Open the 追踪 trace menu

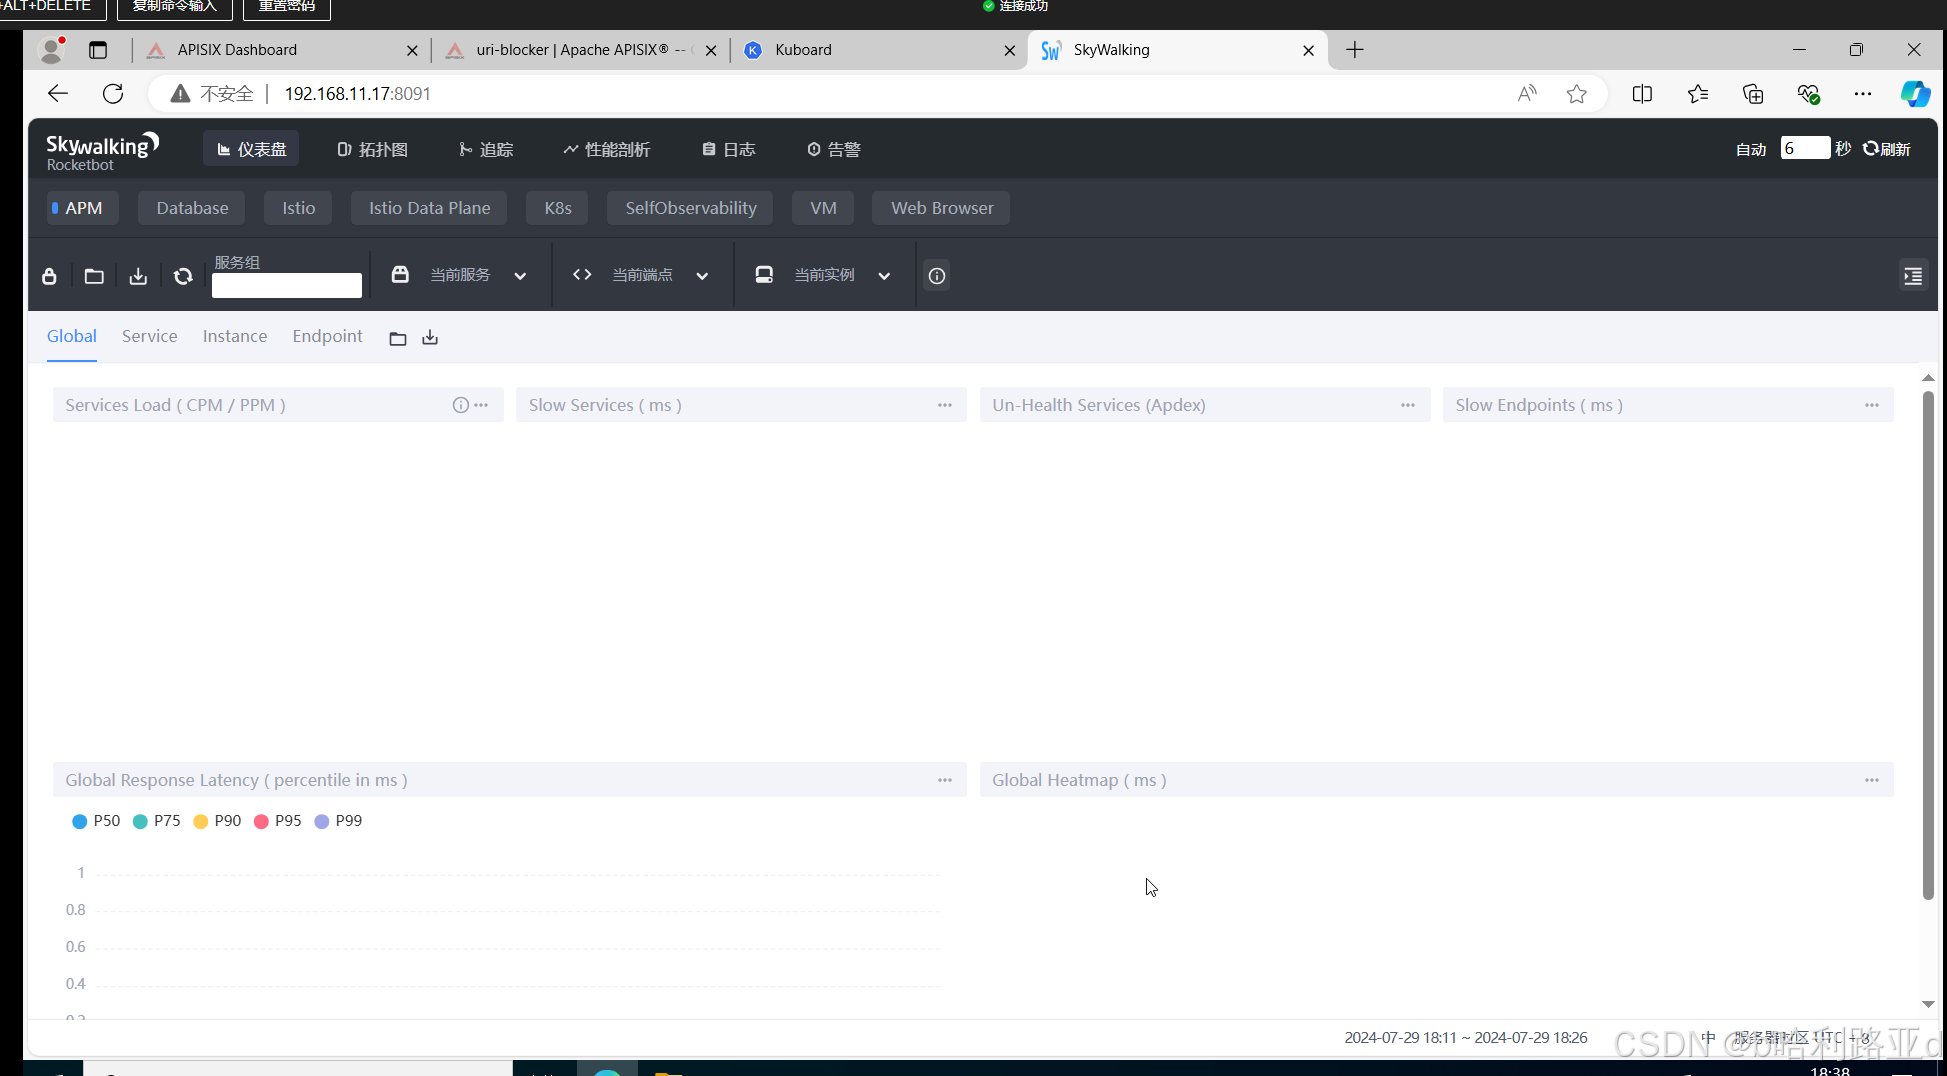click(486, 149)
